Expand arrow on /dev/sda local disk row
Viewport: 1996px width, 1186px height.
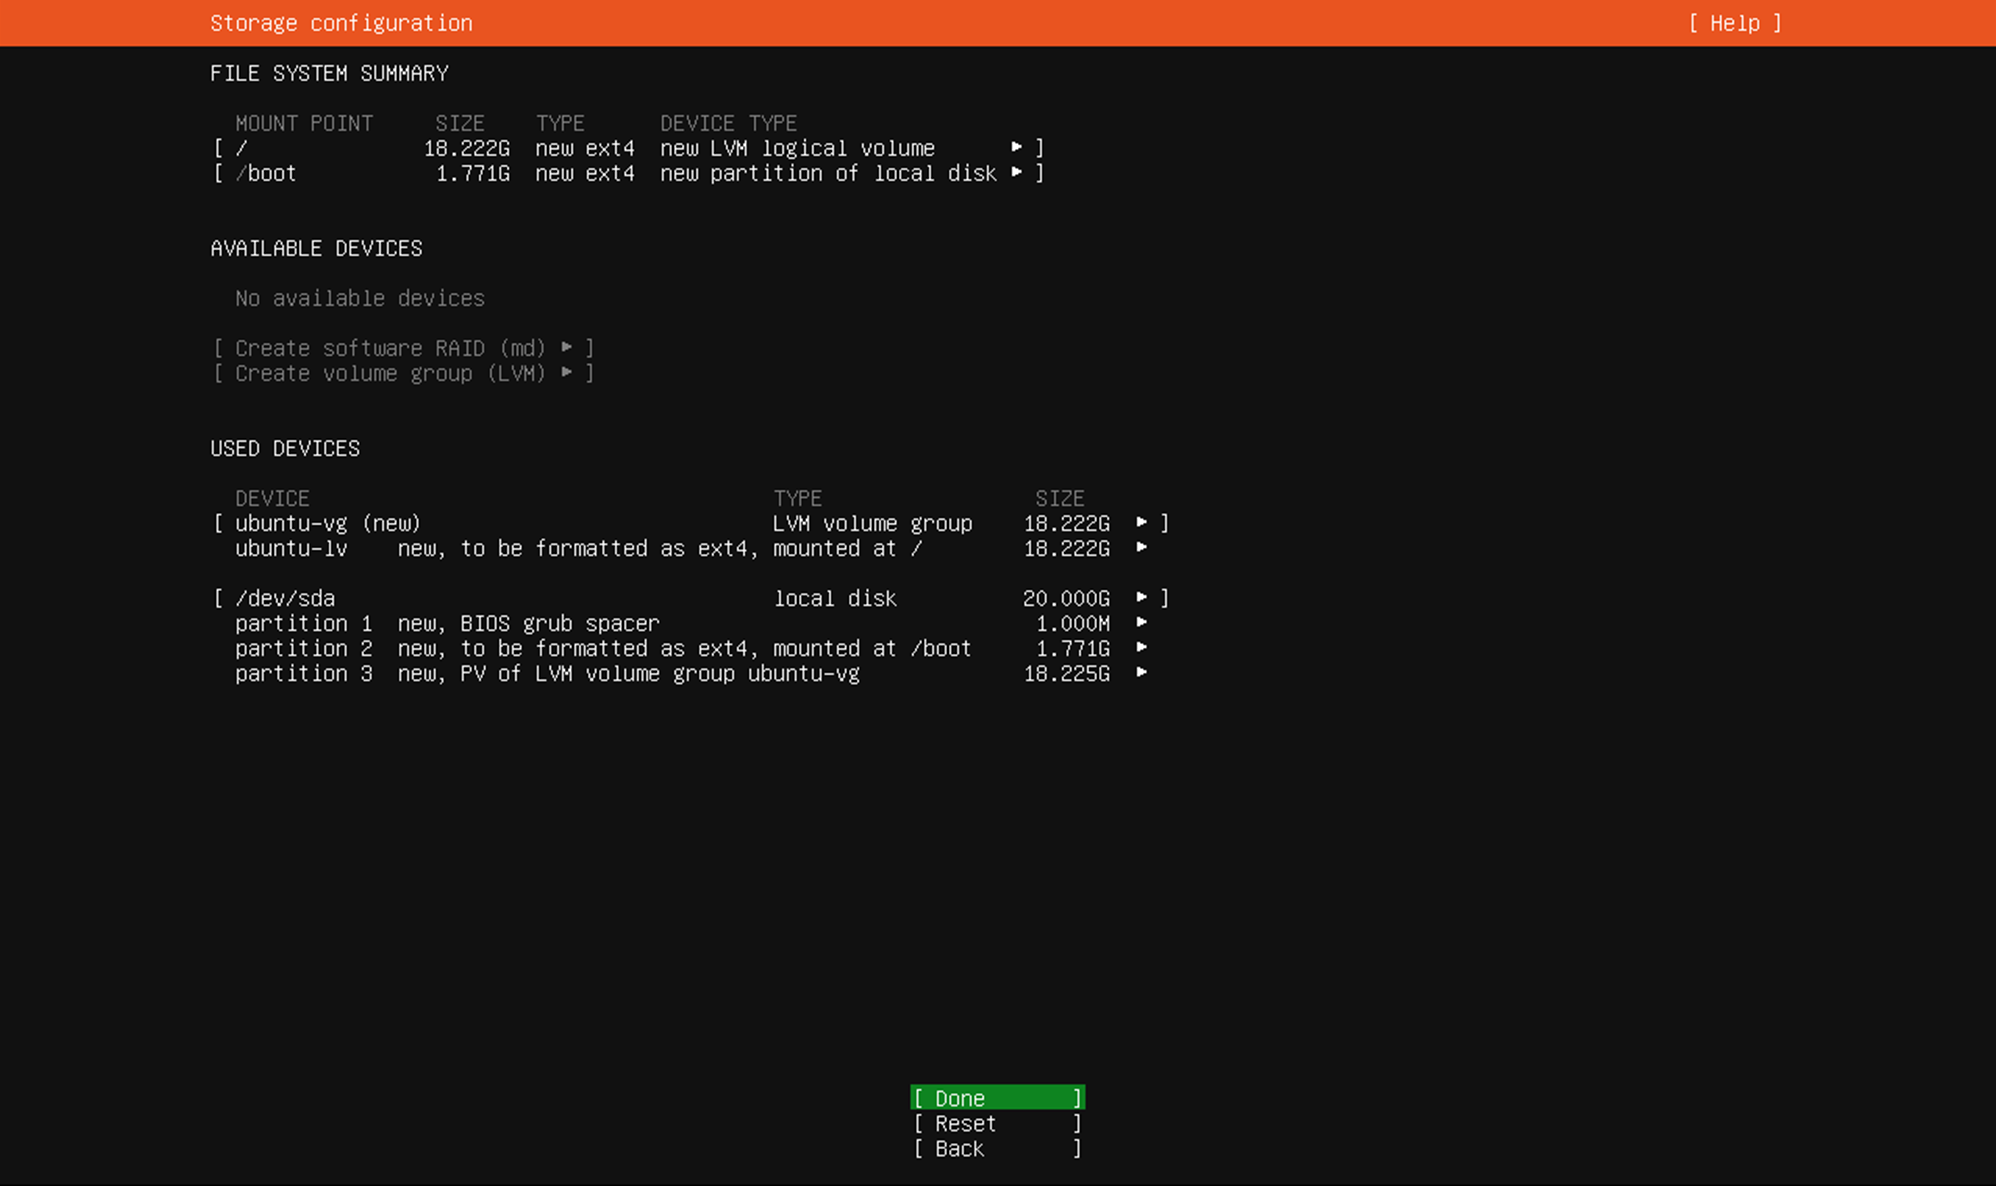[x=1141, y=597]
